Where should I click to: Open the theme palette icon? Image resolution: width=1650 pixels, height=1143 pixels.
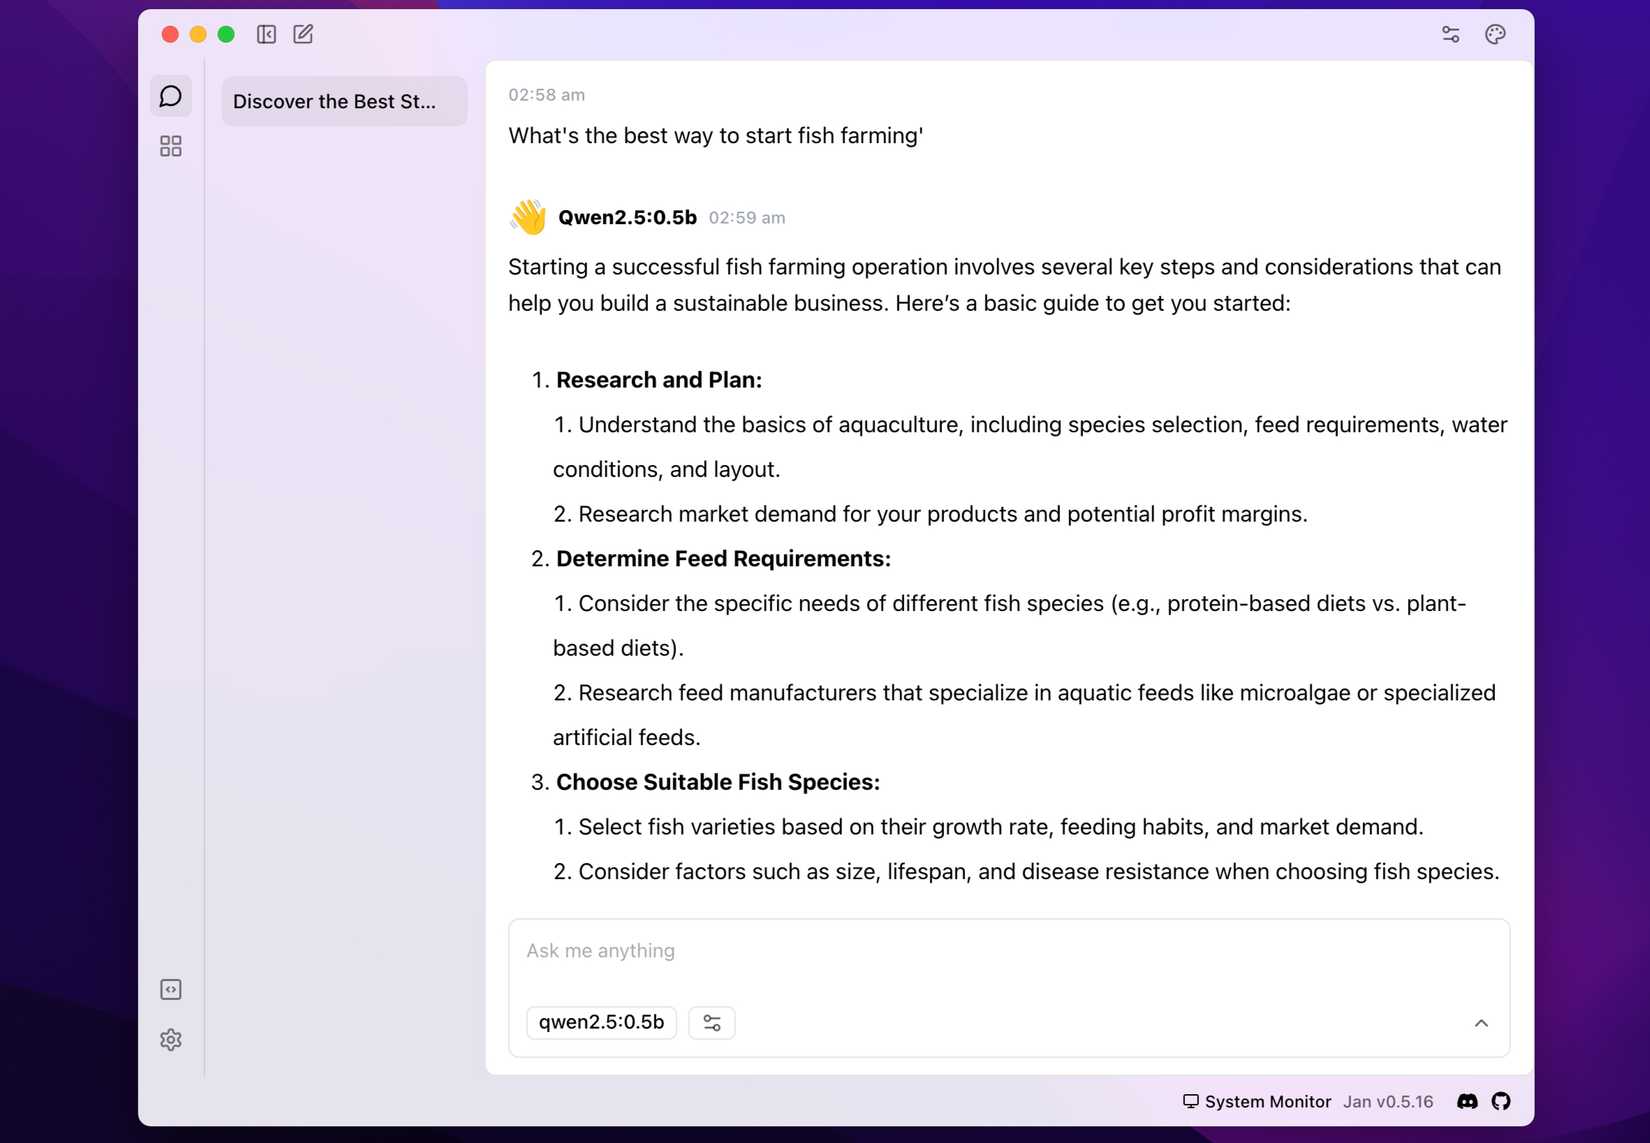(1495, 34)
